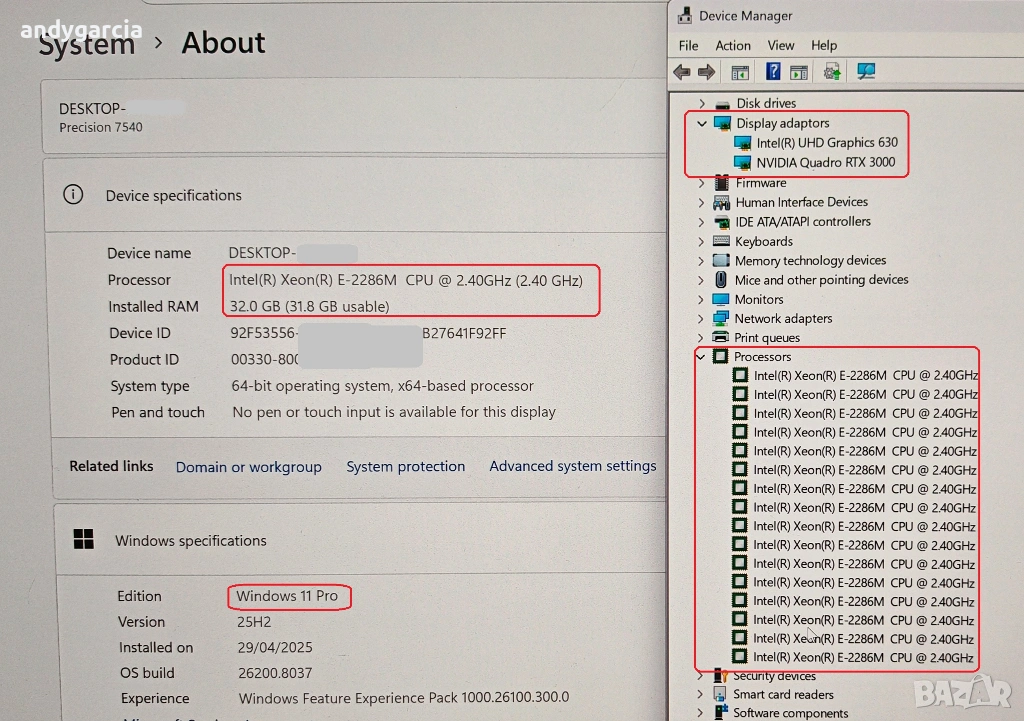Viewport: 1024px width, 721px height.
Task: Collapse the Processors category
Action: pos(701,357)
